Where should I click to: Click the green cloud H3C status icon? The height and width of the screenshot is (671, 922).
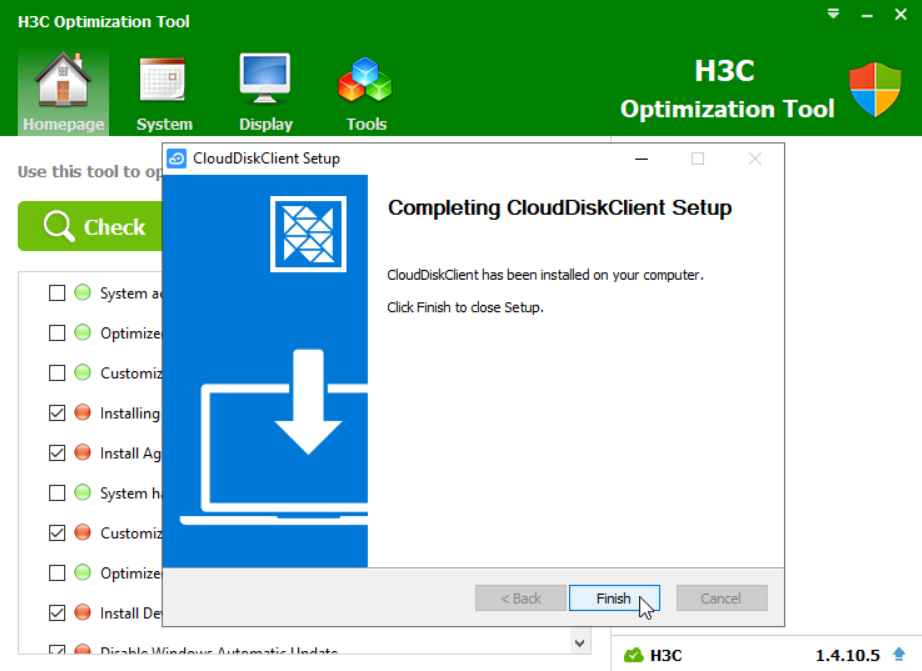tap(634, 655)
